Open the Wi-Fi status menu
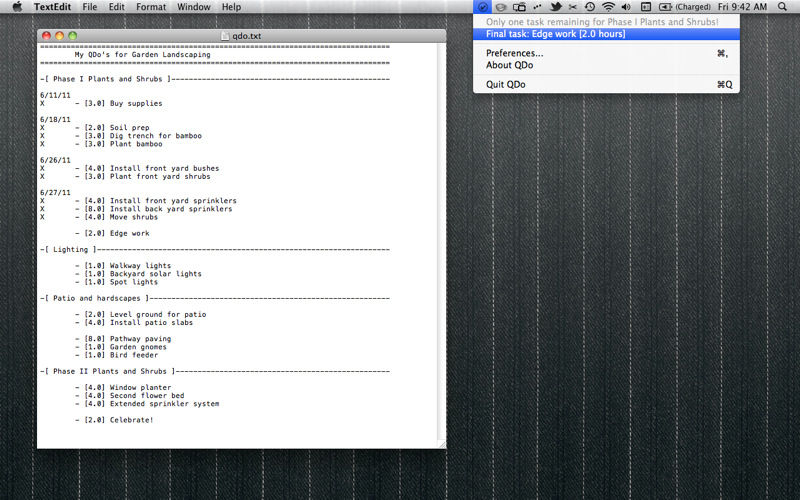800x500 pixels. tap(608, 7)
